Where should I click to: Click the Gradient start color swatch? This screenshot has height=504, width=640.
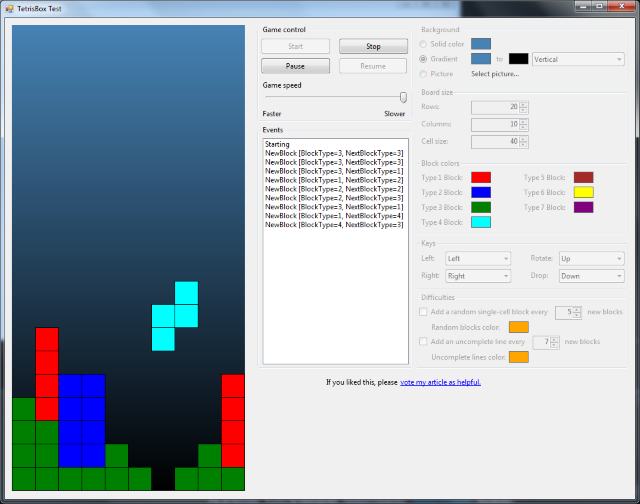click(x=481, y=59)
